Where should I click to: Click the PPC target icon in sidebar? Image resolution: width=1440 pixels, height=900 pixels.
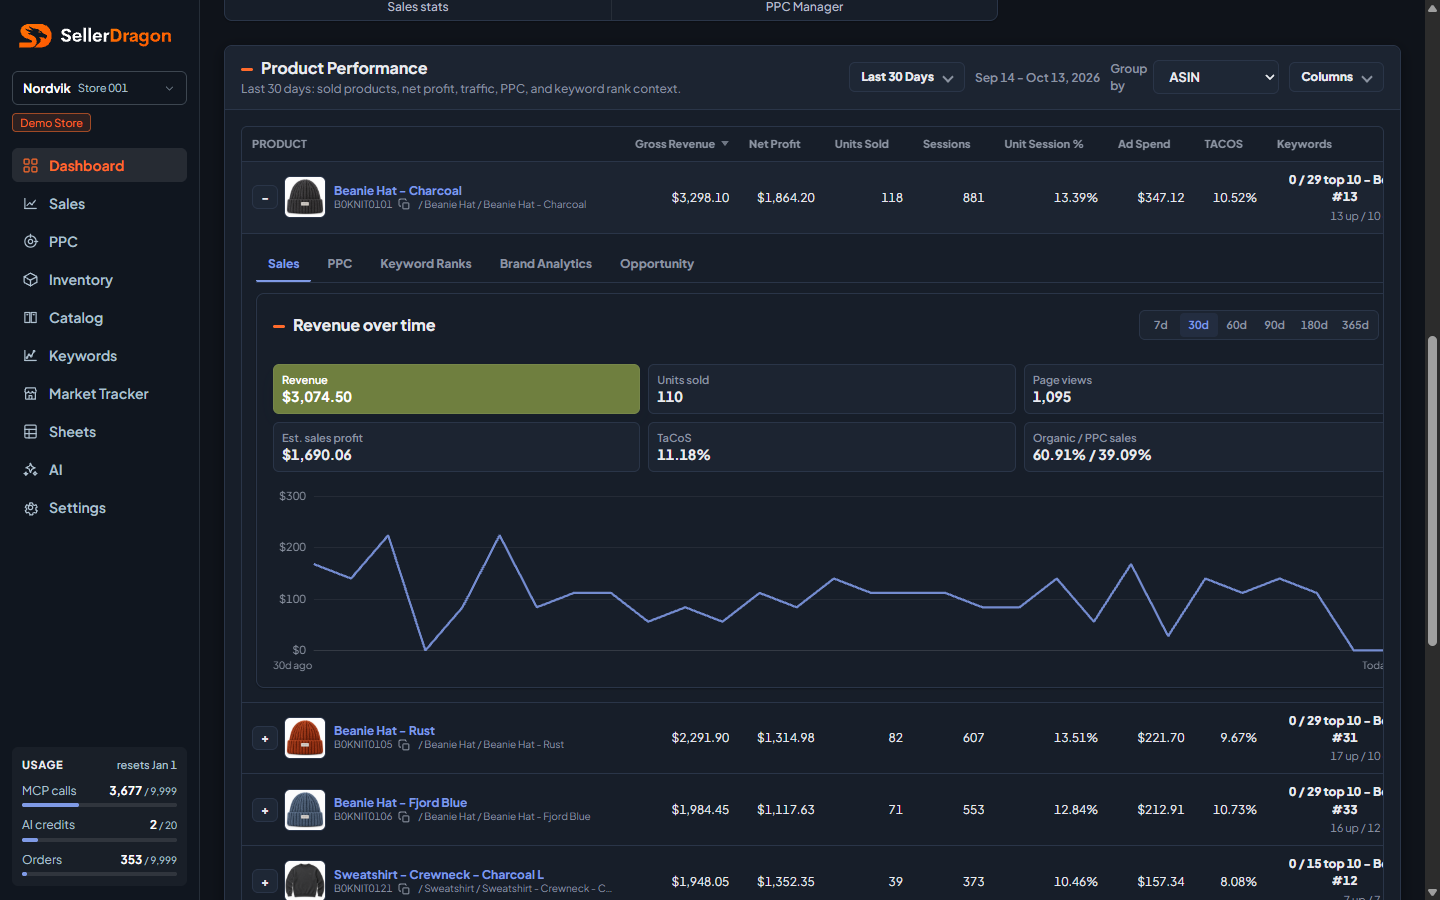coord(30,242)
